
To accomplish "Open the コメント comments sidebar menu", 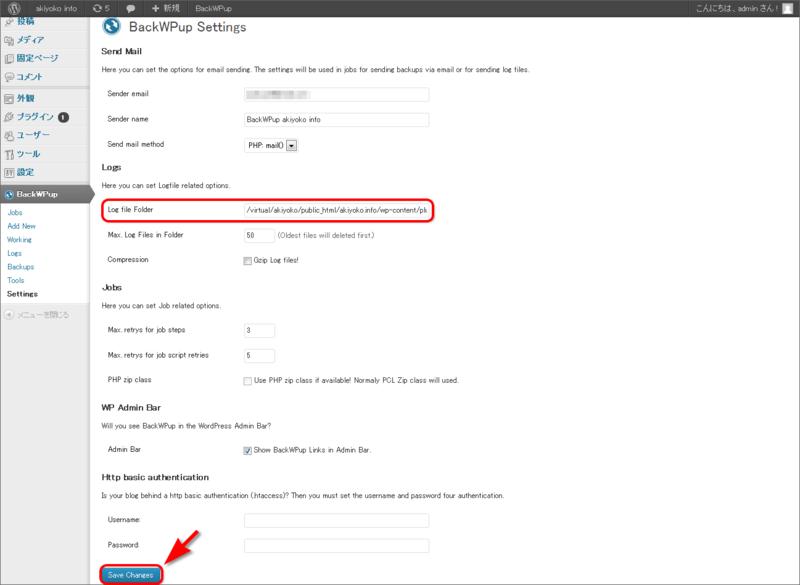I will [29, 77].
